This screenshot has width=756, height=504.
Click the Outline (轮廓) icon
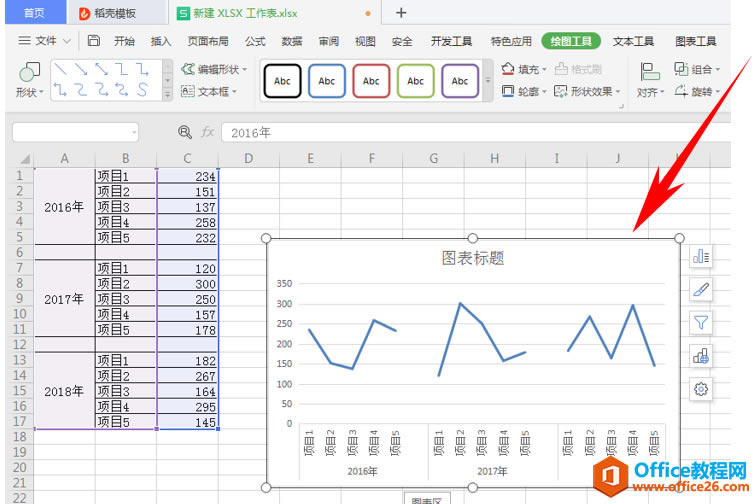click(x=508, y=91)
